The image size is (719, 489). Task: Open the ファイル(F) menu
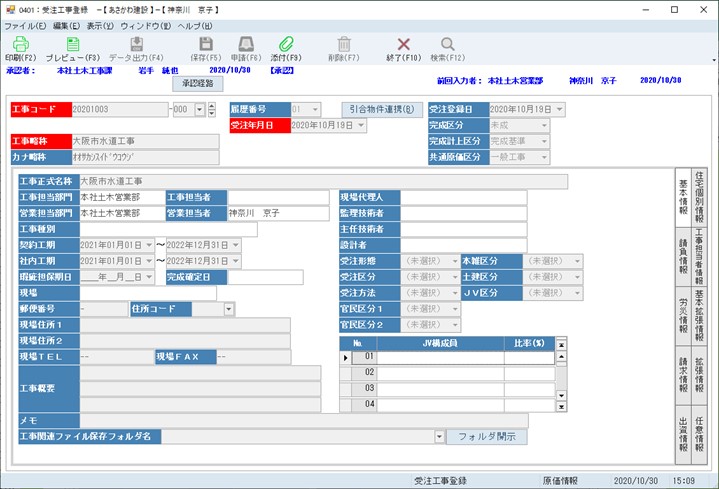(x=26, y=24)
